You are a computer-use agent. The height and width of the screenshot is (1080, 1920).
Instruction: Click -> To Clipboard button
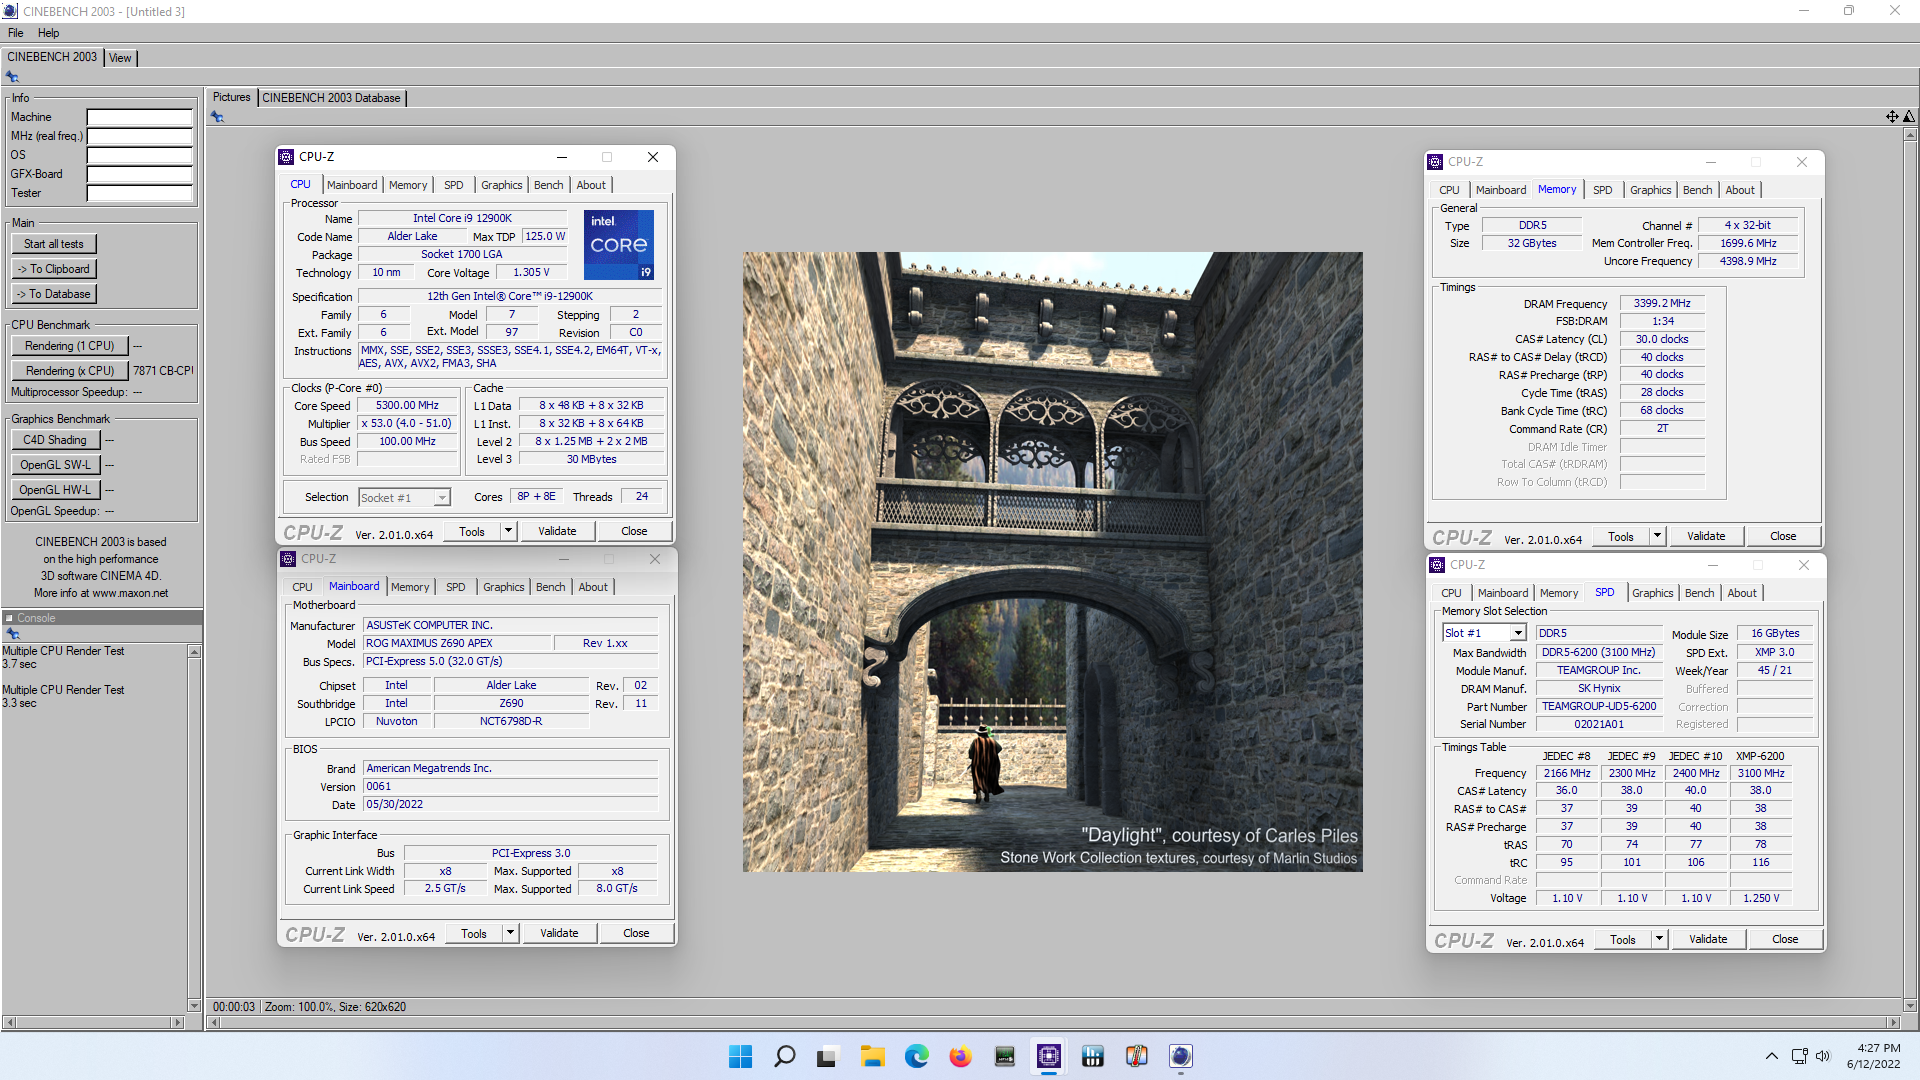tap(54, 269)
